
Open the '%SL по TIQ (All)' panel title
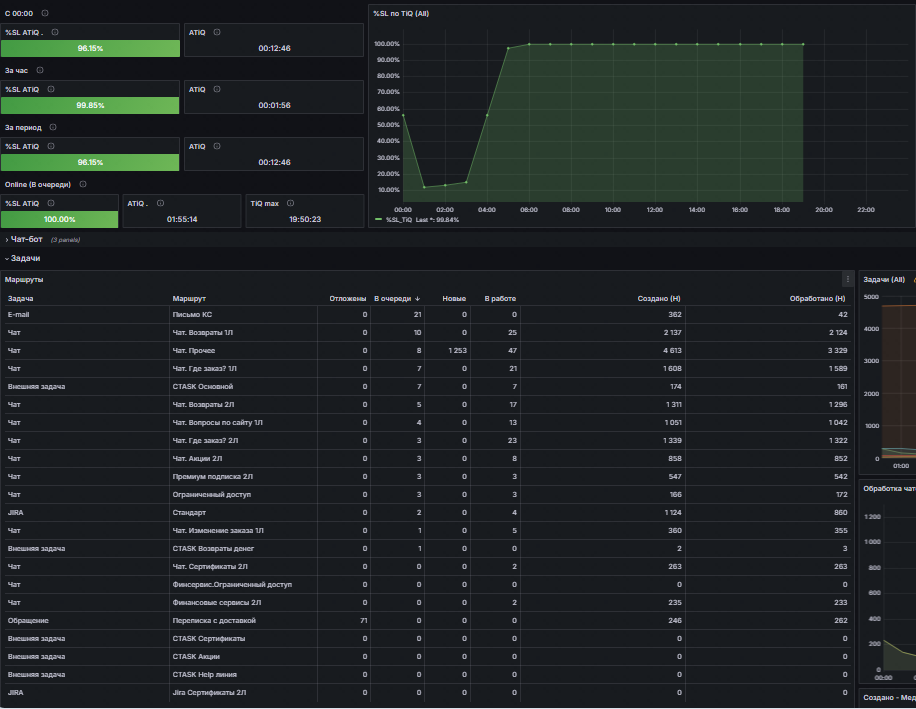pos(401,13)
